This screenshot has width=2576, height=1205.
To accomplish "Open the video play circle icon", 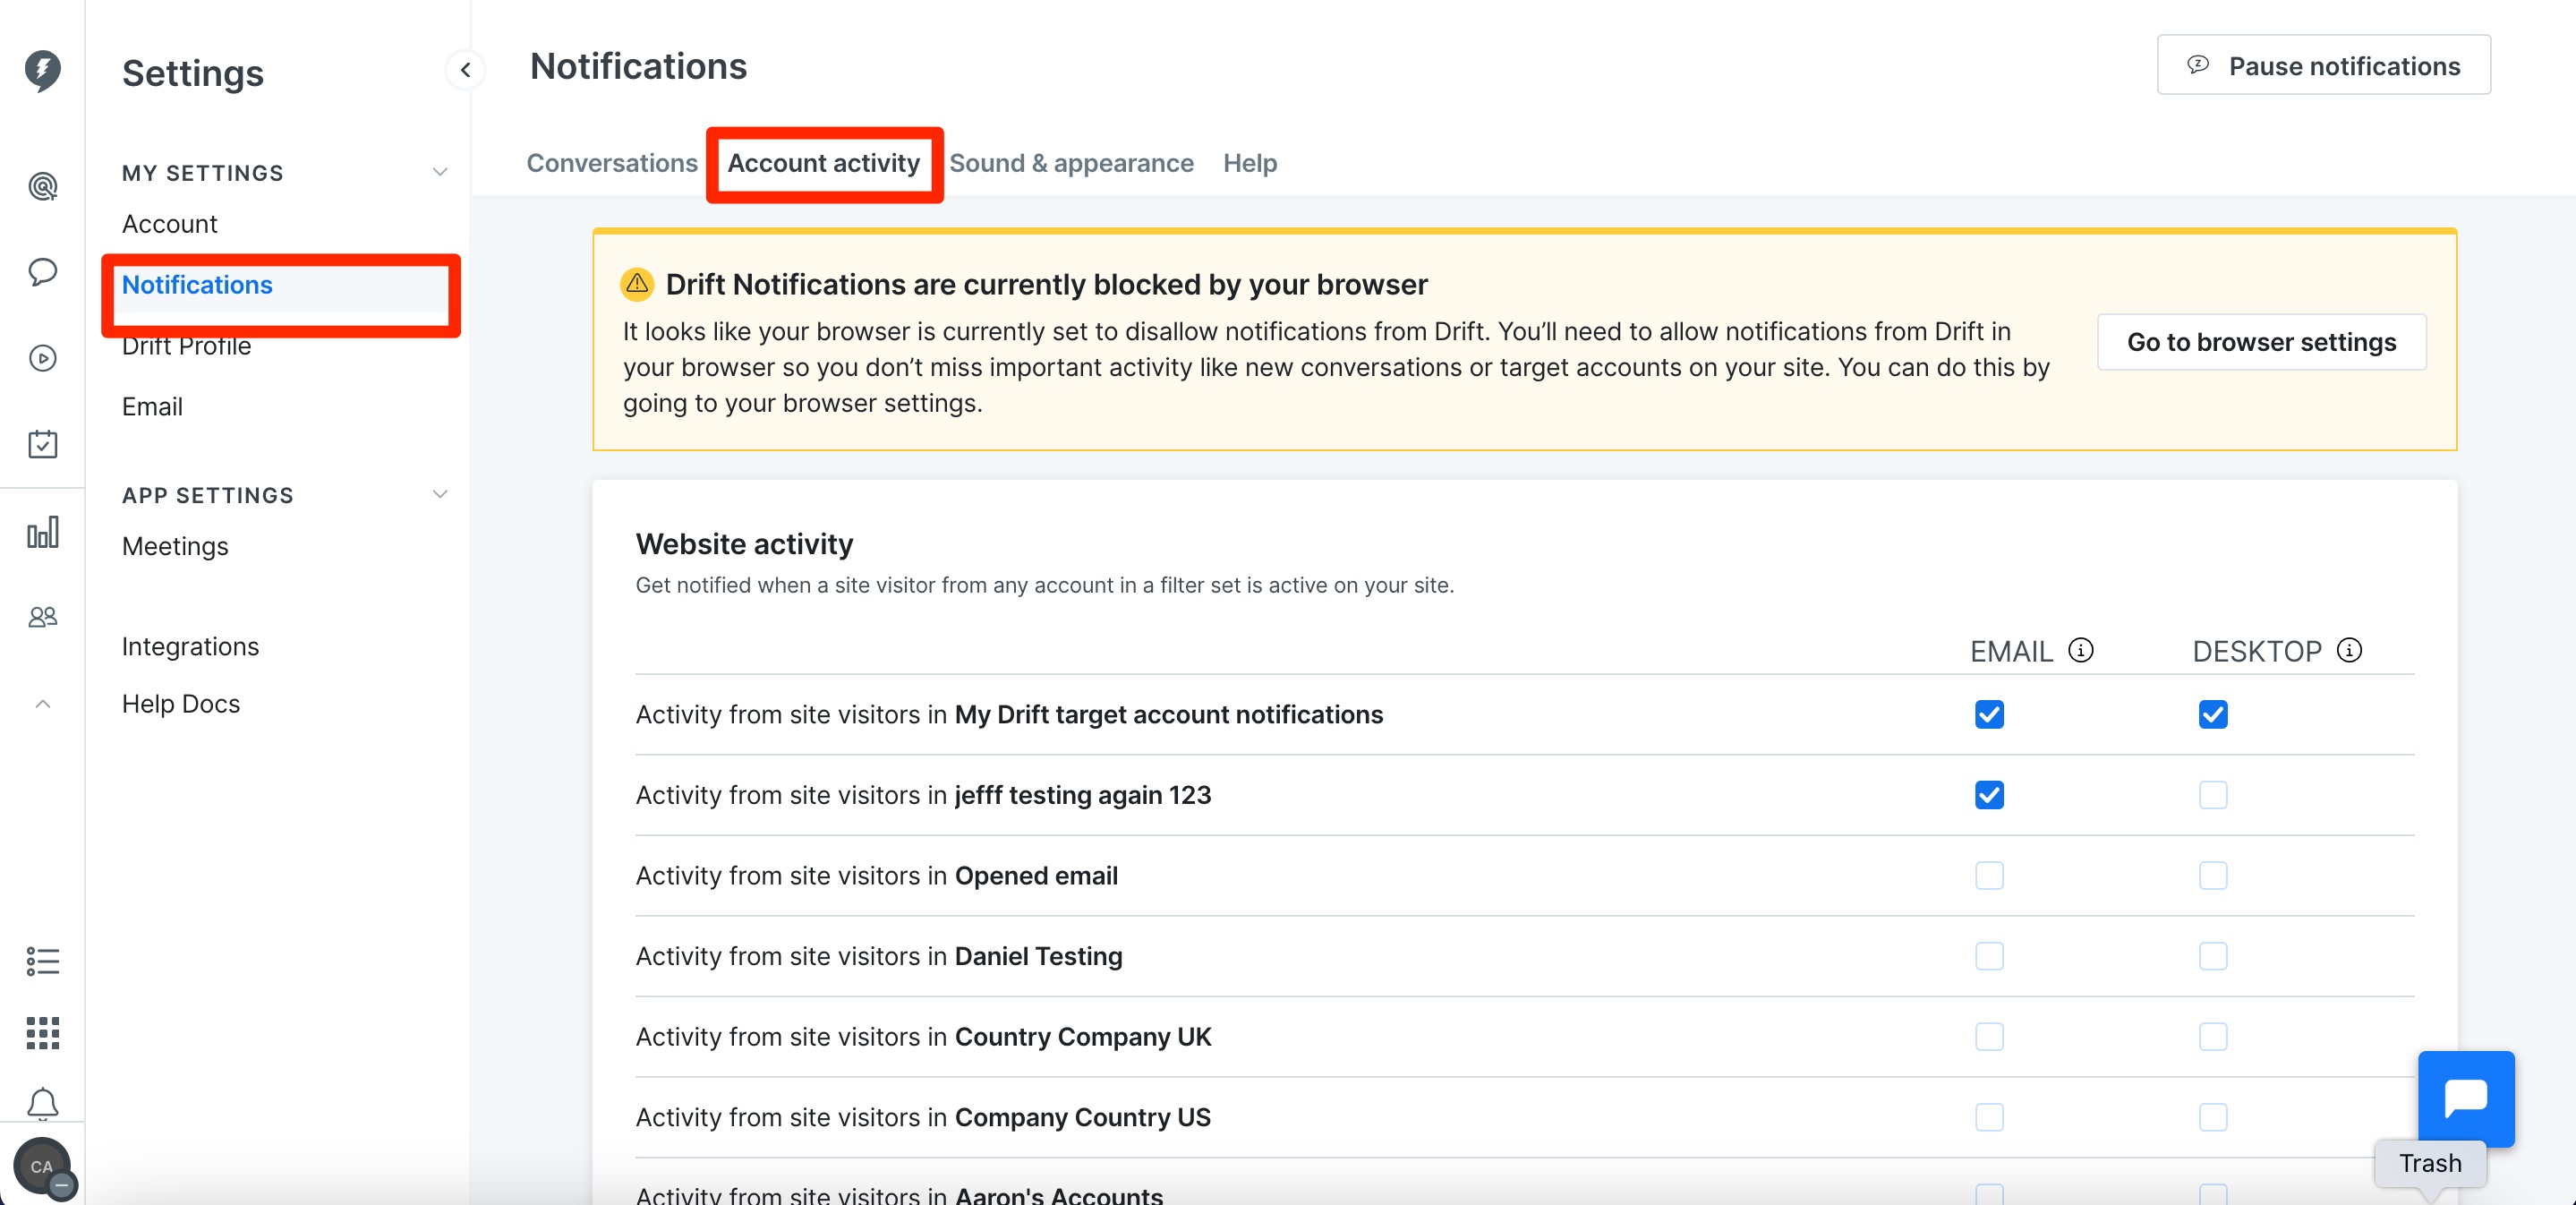I will [x=42, y=358].
